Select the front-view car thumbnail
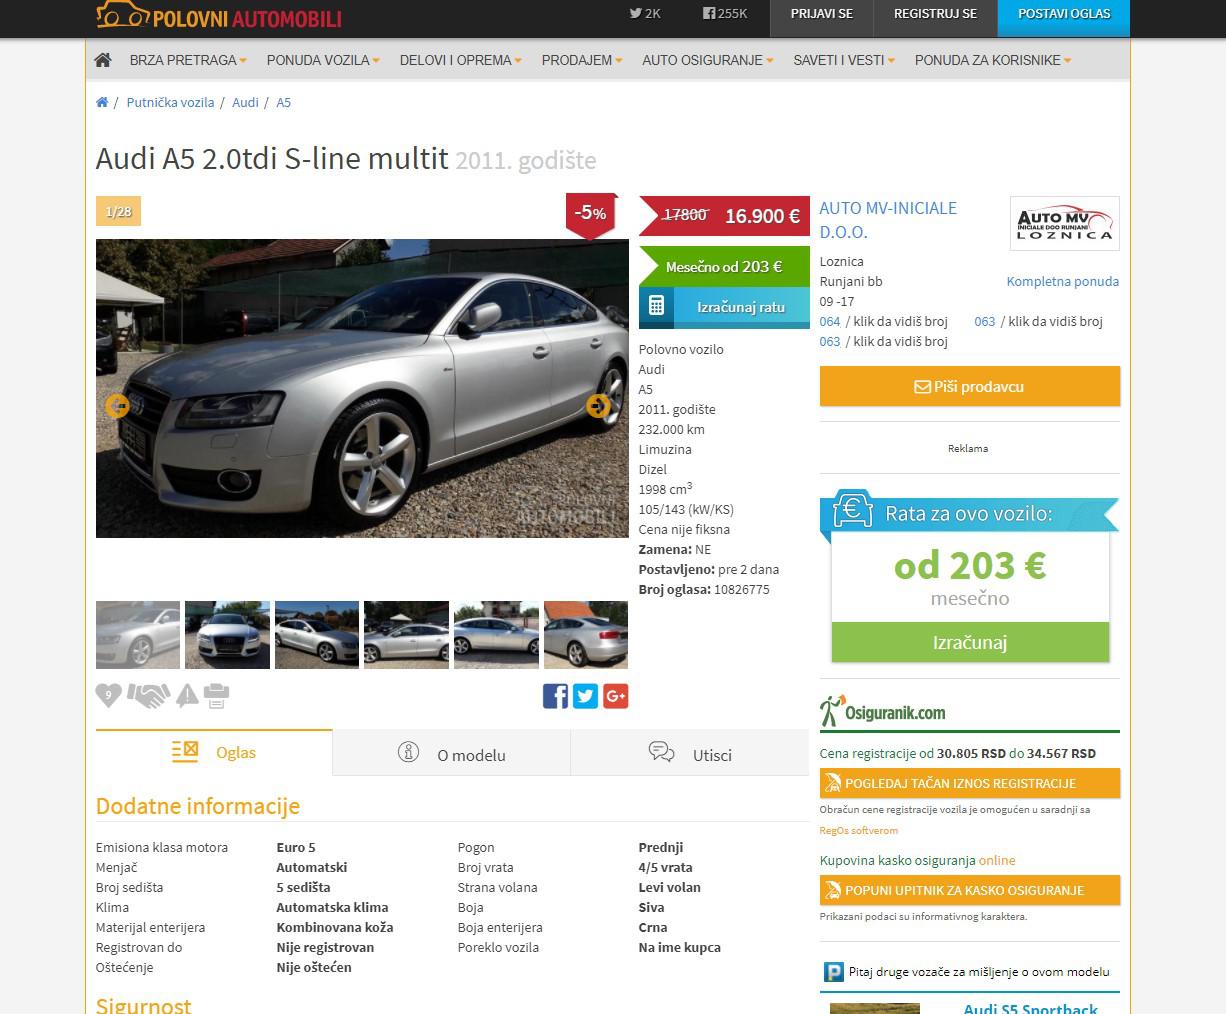The image size is (1226, 1014). (227, 635)
